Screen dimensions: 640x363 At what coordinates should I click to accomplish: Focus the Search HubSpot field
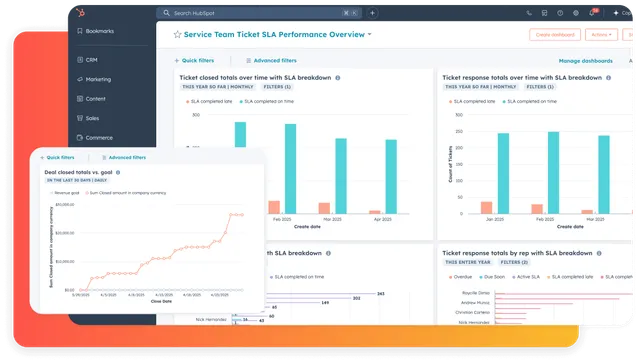pyautogui.click(x=259, y=13)
